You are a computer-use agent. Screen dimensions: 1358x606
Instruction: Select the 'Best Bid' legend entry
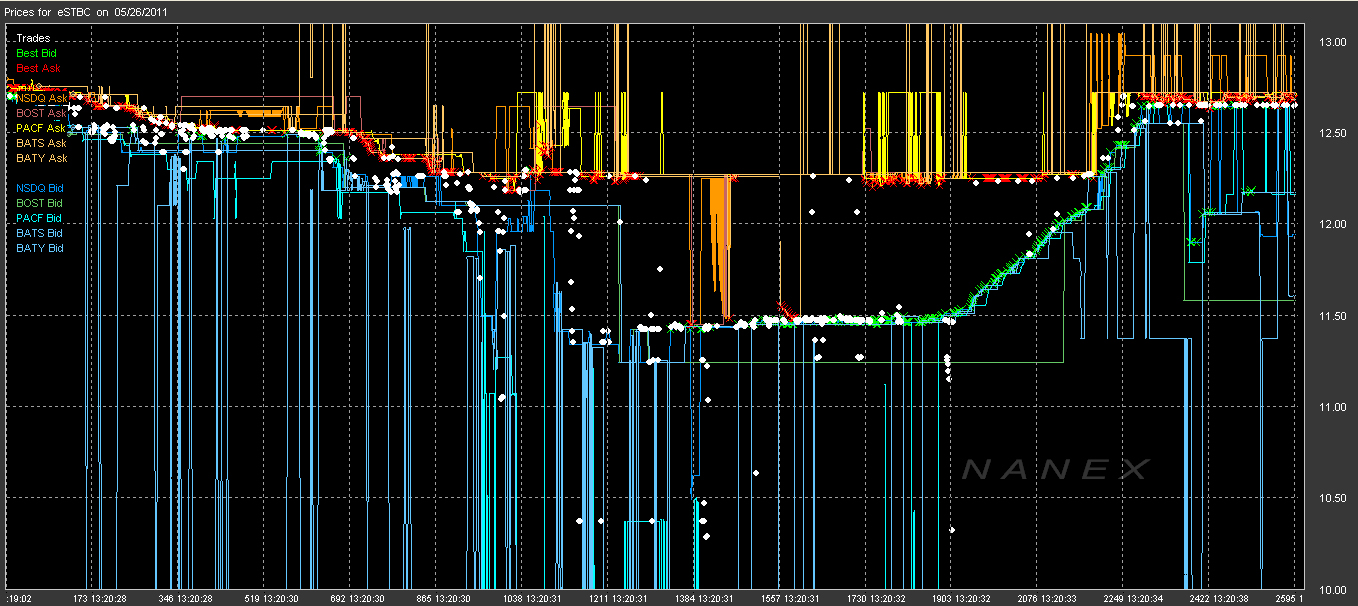point(38,53)
